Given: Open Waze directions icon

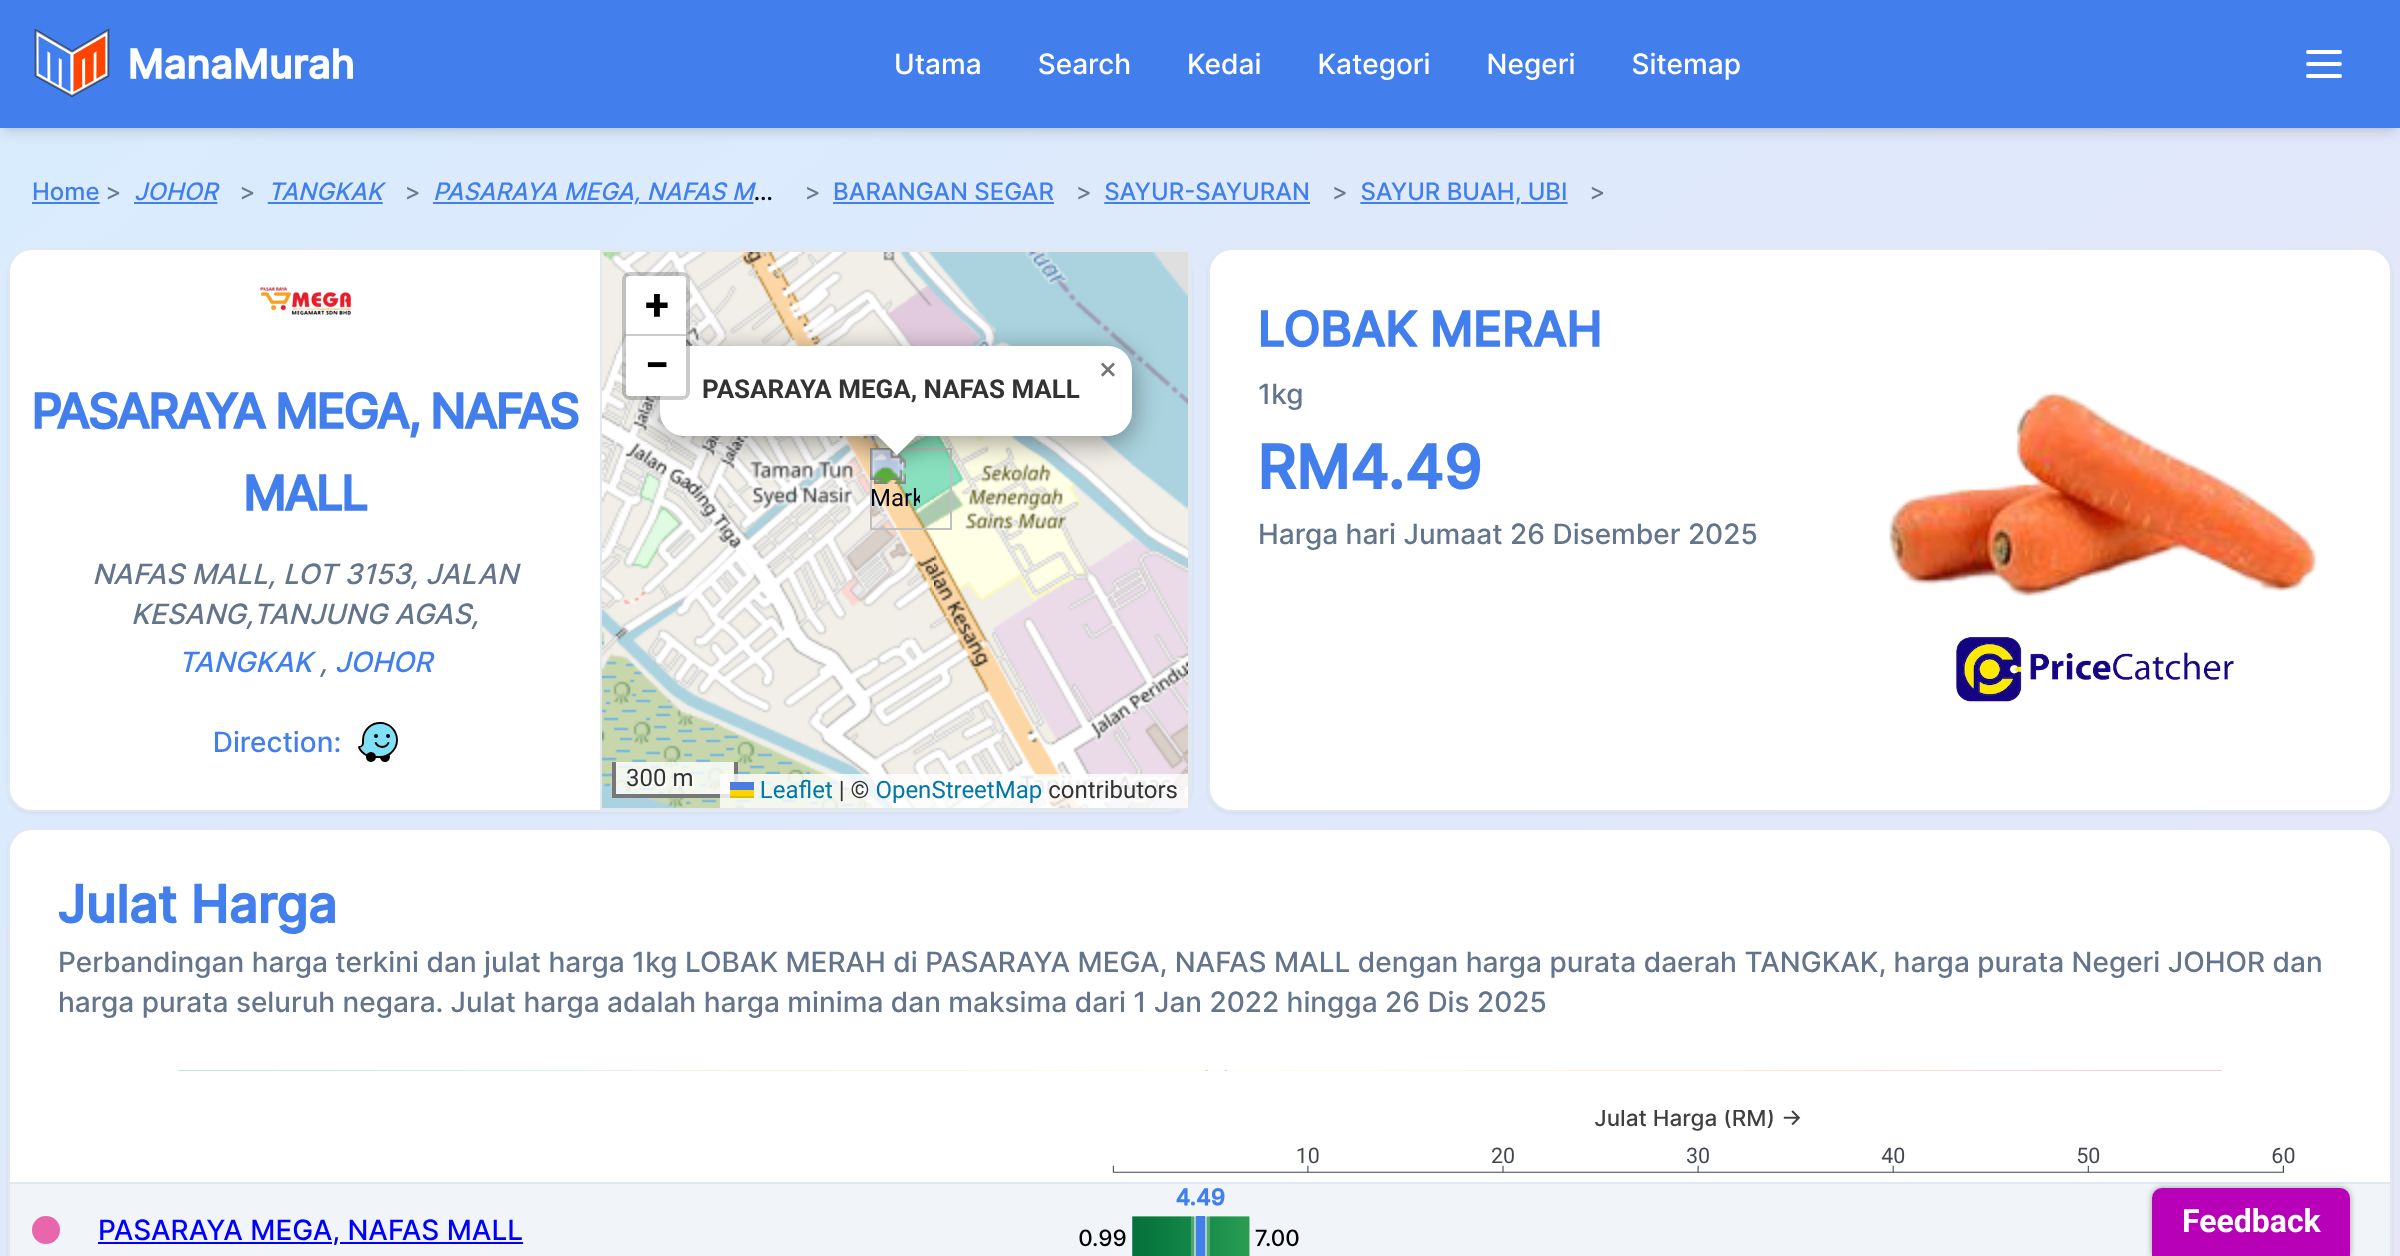Looking at the screenshot, I should (x=378, y=742).
